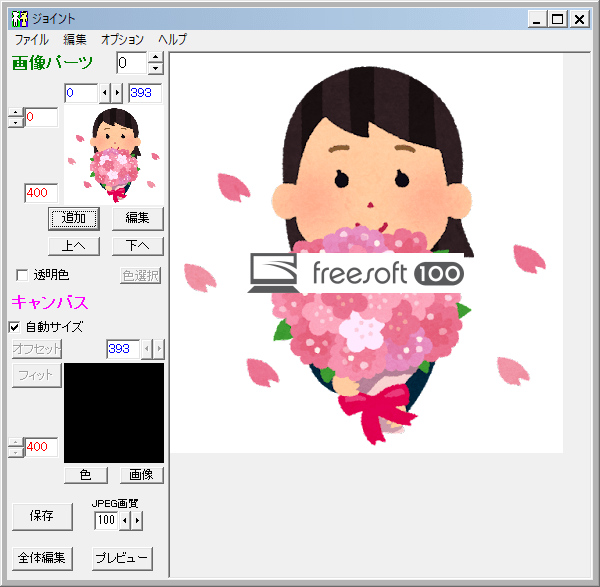Uncheck the 自動サイズ checkbox
This screenshot has width=600, height=587.
click(15, 327)
